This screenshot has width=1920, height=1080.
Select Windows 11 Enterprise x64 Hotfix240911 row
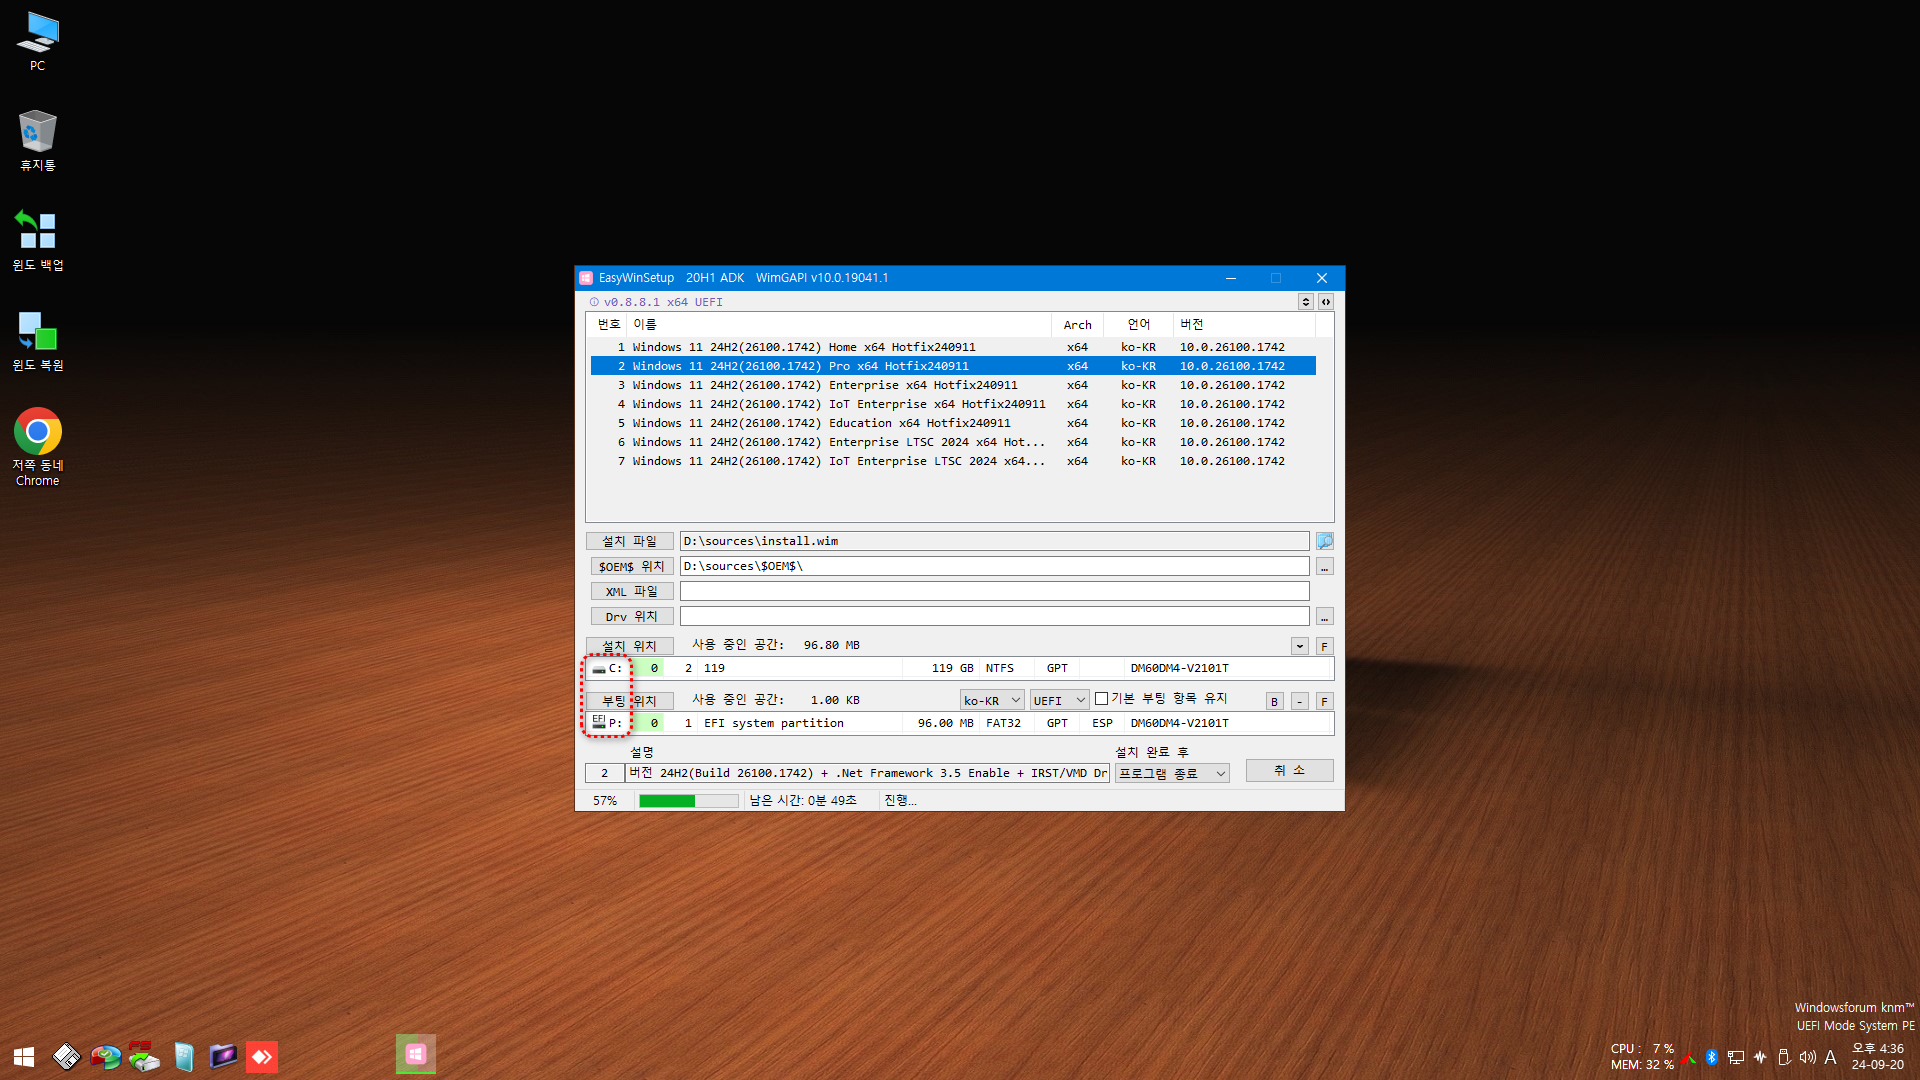(953, 385)
